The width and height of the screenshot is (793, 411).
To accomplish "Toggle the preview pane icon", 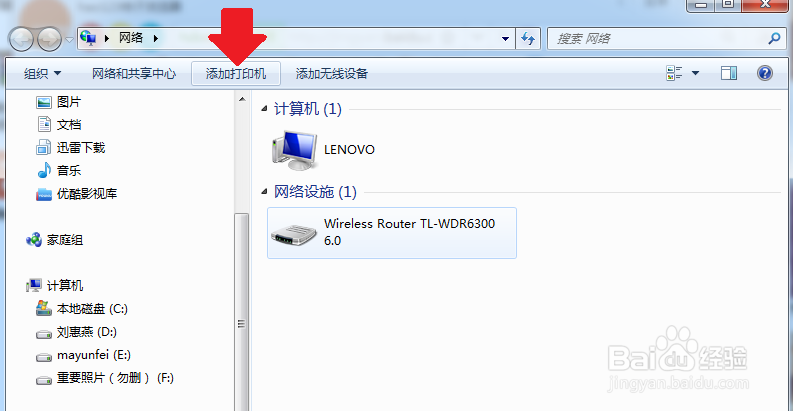I will [729, 73].
